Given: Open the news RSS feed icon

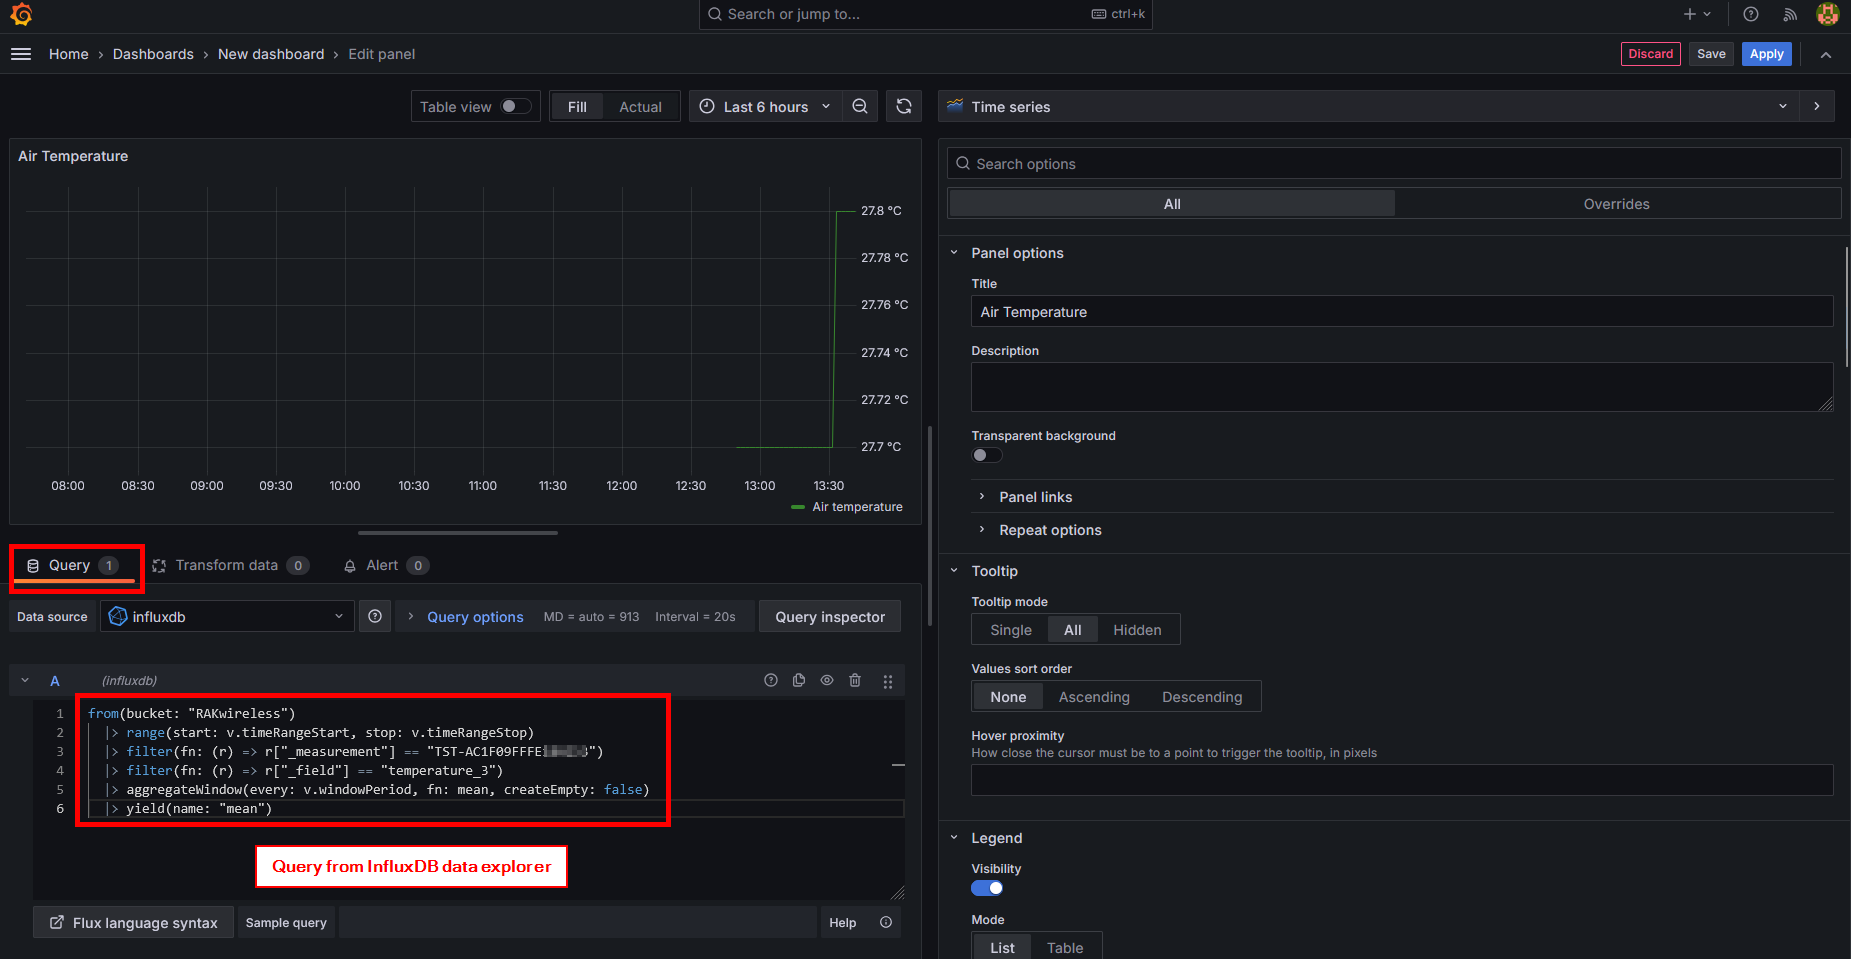Looking at the screenshot, I should coord(1790,14).
